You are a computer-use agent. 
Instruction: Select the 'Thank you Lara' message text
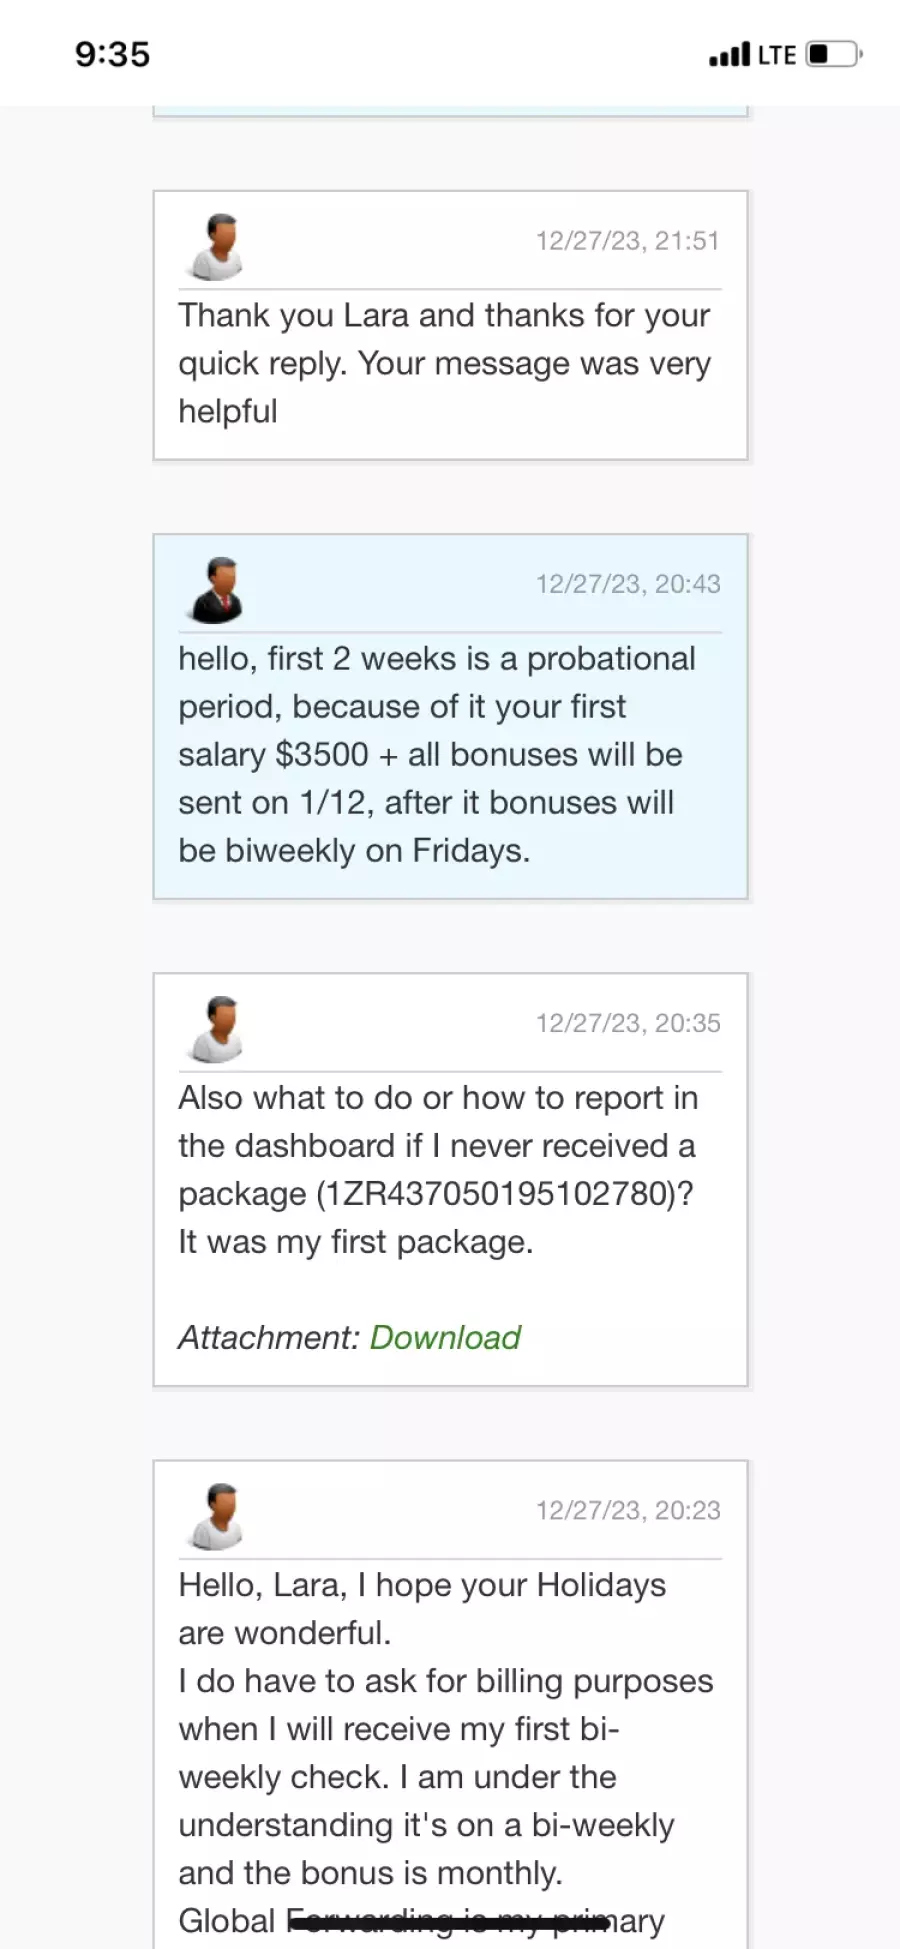click(x=445, y=363)
